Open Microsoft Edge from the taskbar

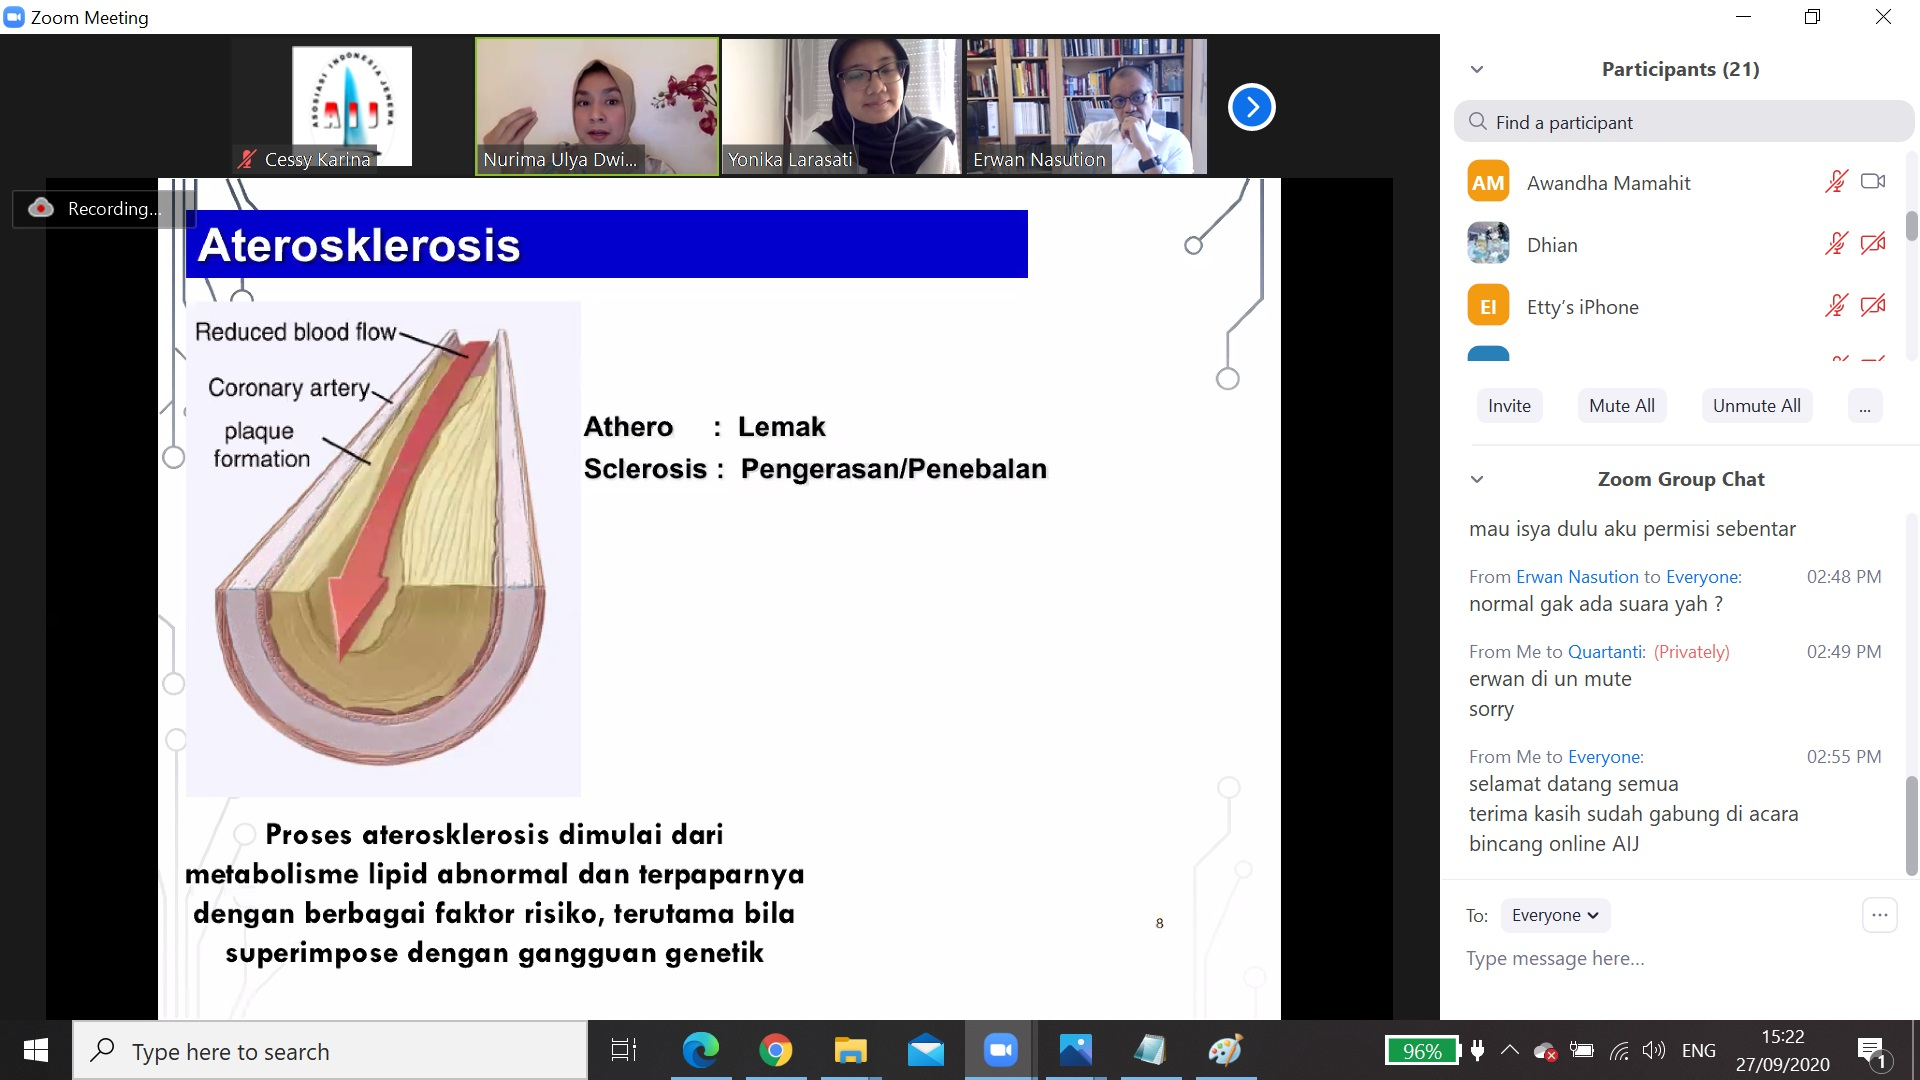tap(700, 1050)
